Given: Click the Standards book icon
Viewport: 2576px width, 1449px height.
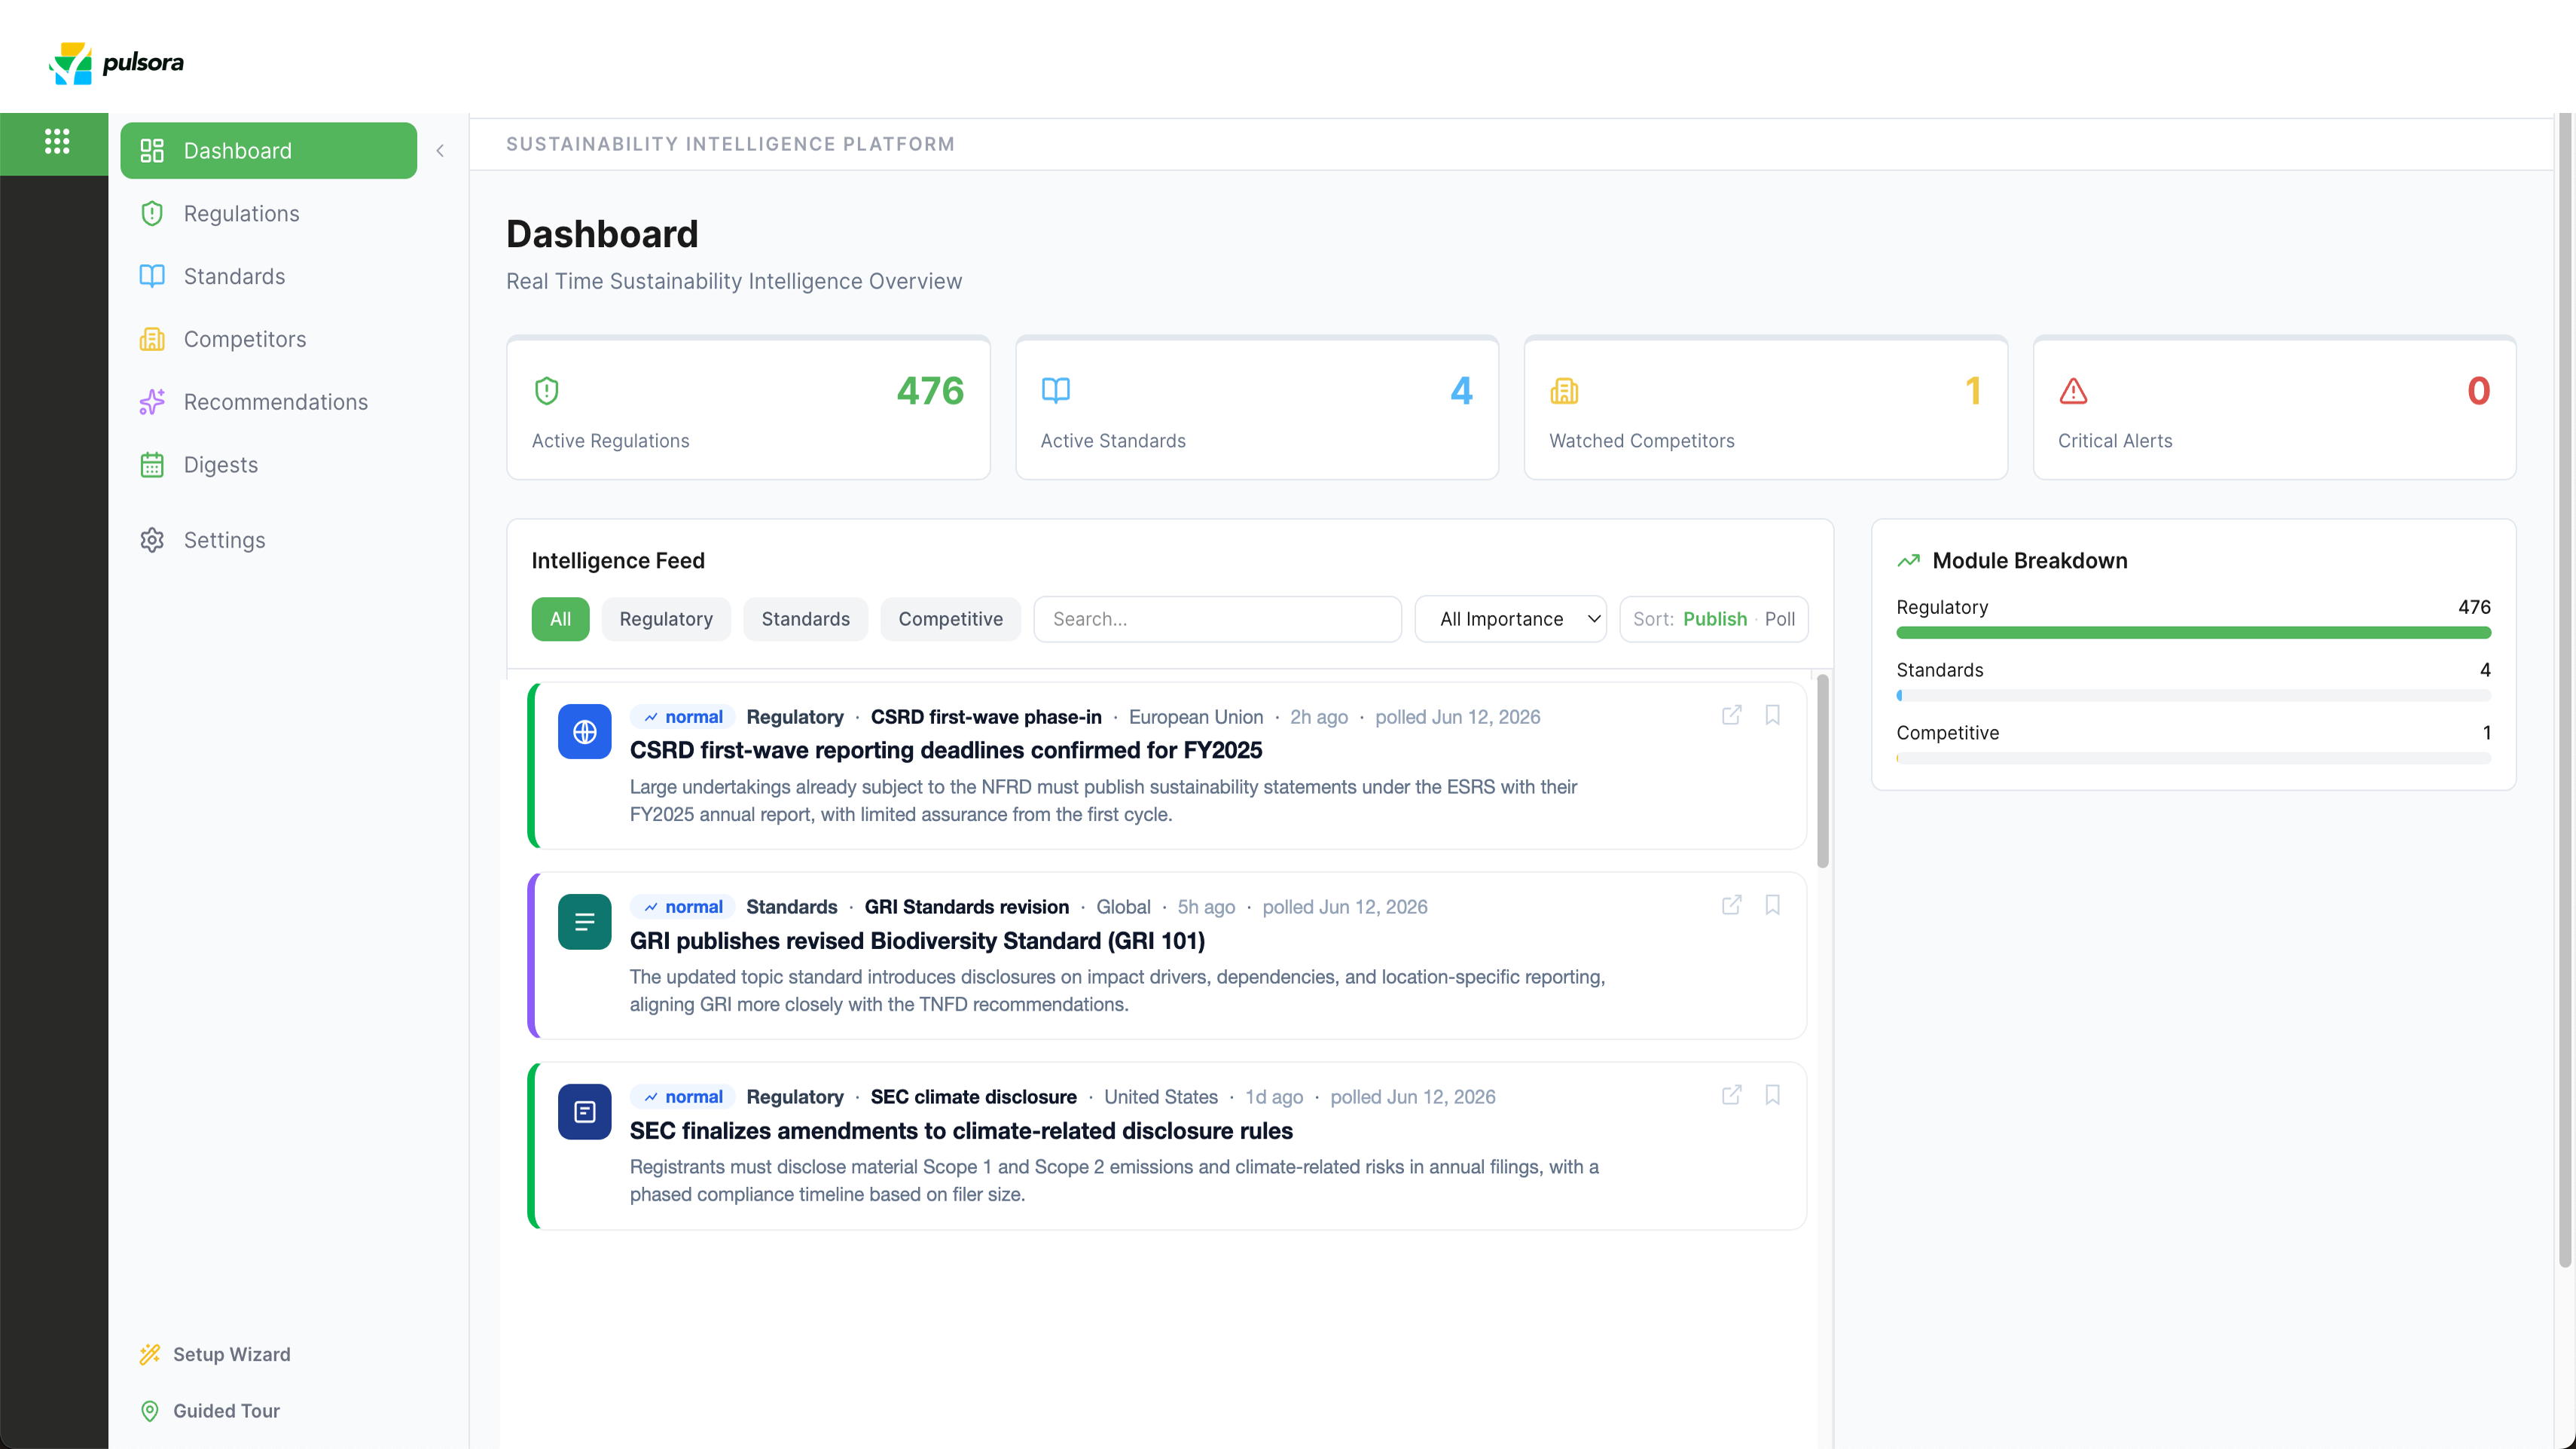Looking at the screenshot, I should tap(152, 276).
